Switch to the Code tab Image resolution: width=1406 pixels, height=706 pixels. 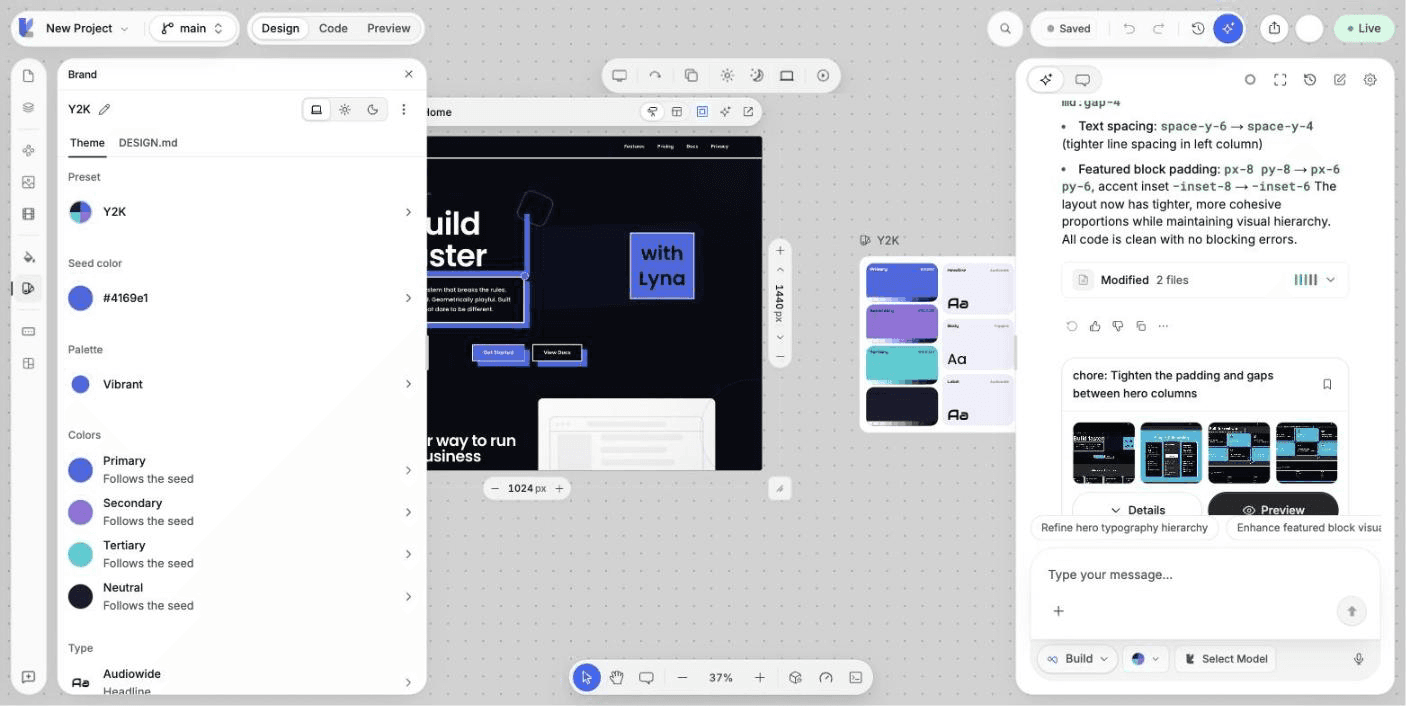(x=333, y=28)
